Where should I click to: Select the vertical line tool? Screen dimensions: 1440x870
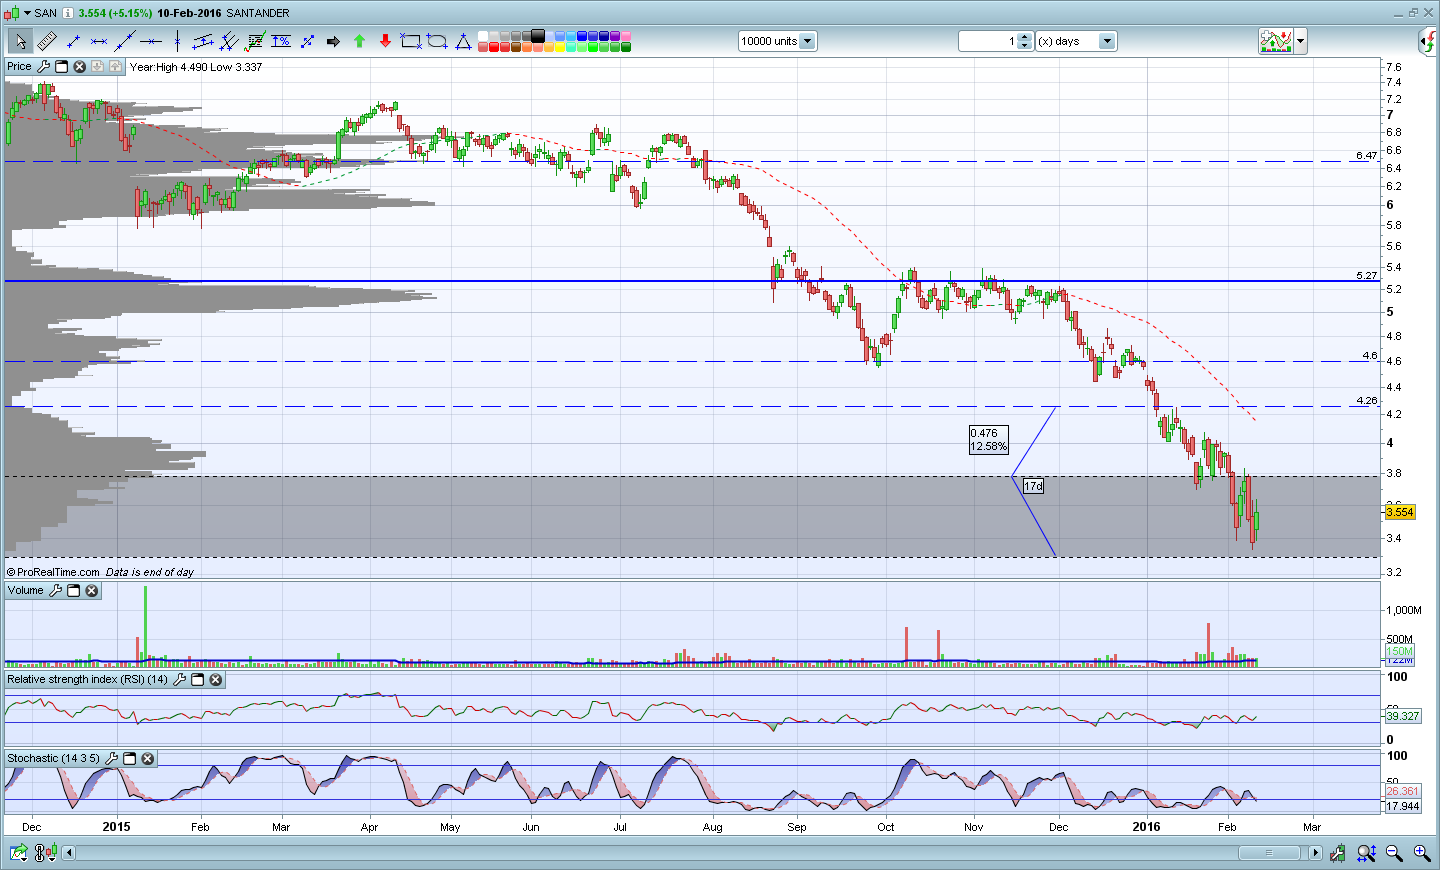click(x=177, y=41)
